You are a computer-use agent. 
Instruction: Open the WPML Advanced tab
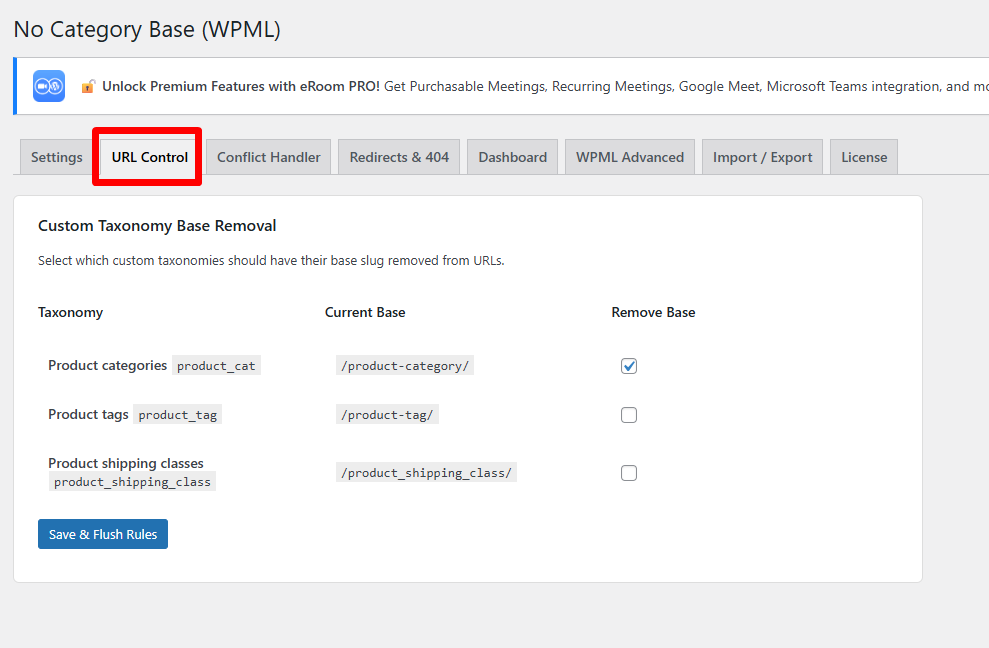[630, 157]
